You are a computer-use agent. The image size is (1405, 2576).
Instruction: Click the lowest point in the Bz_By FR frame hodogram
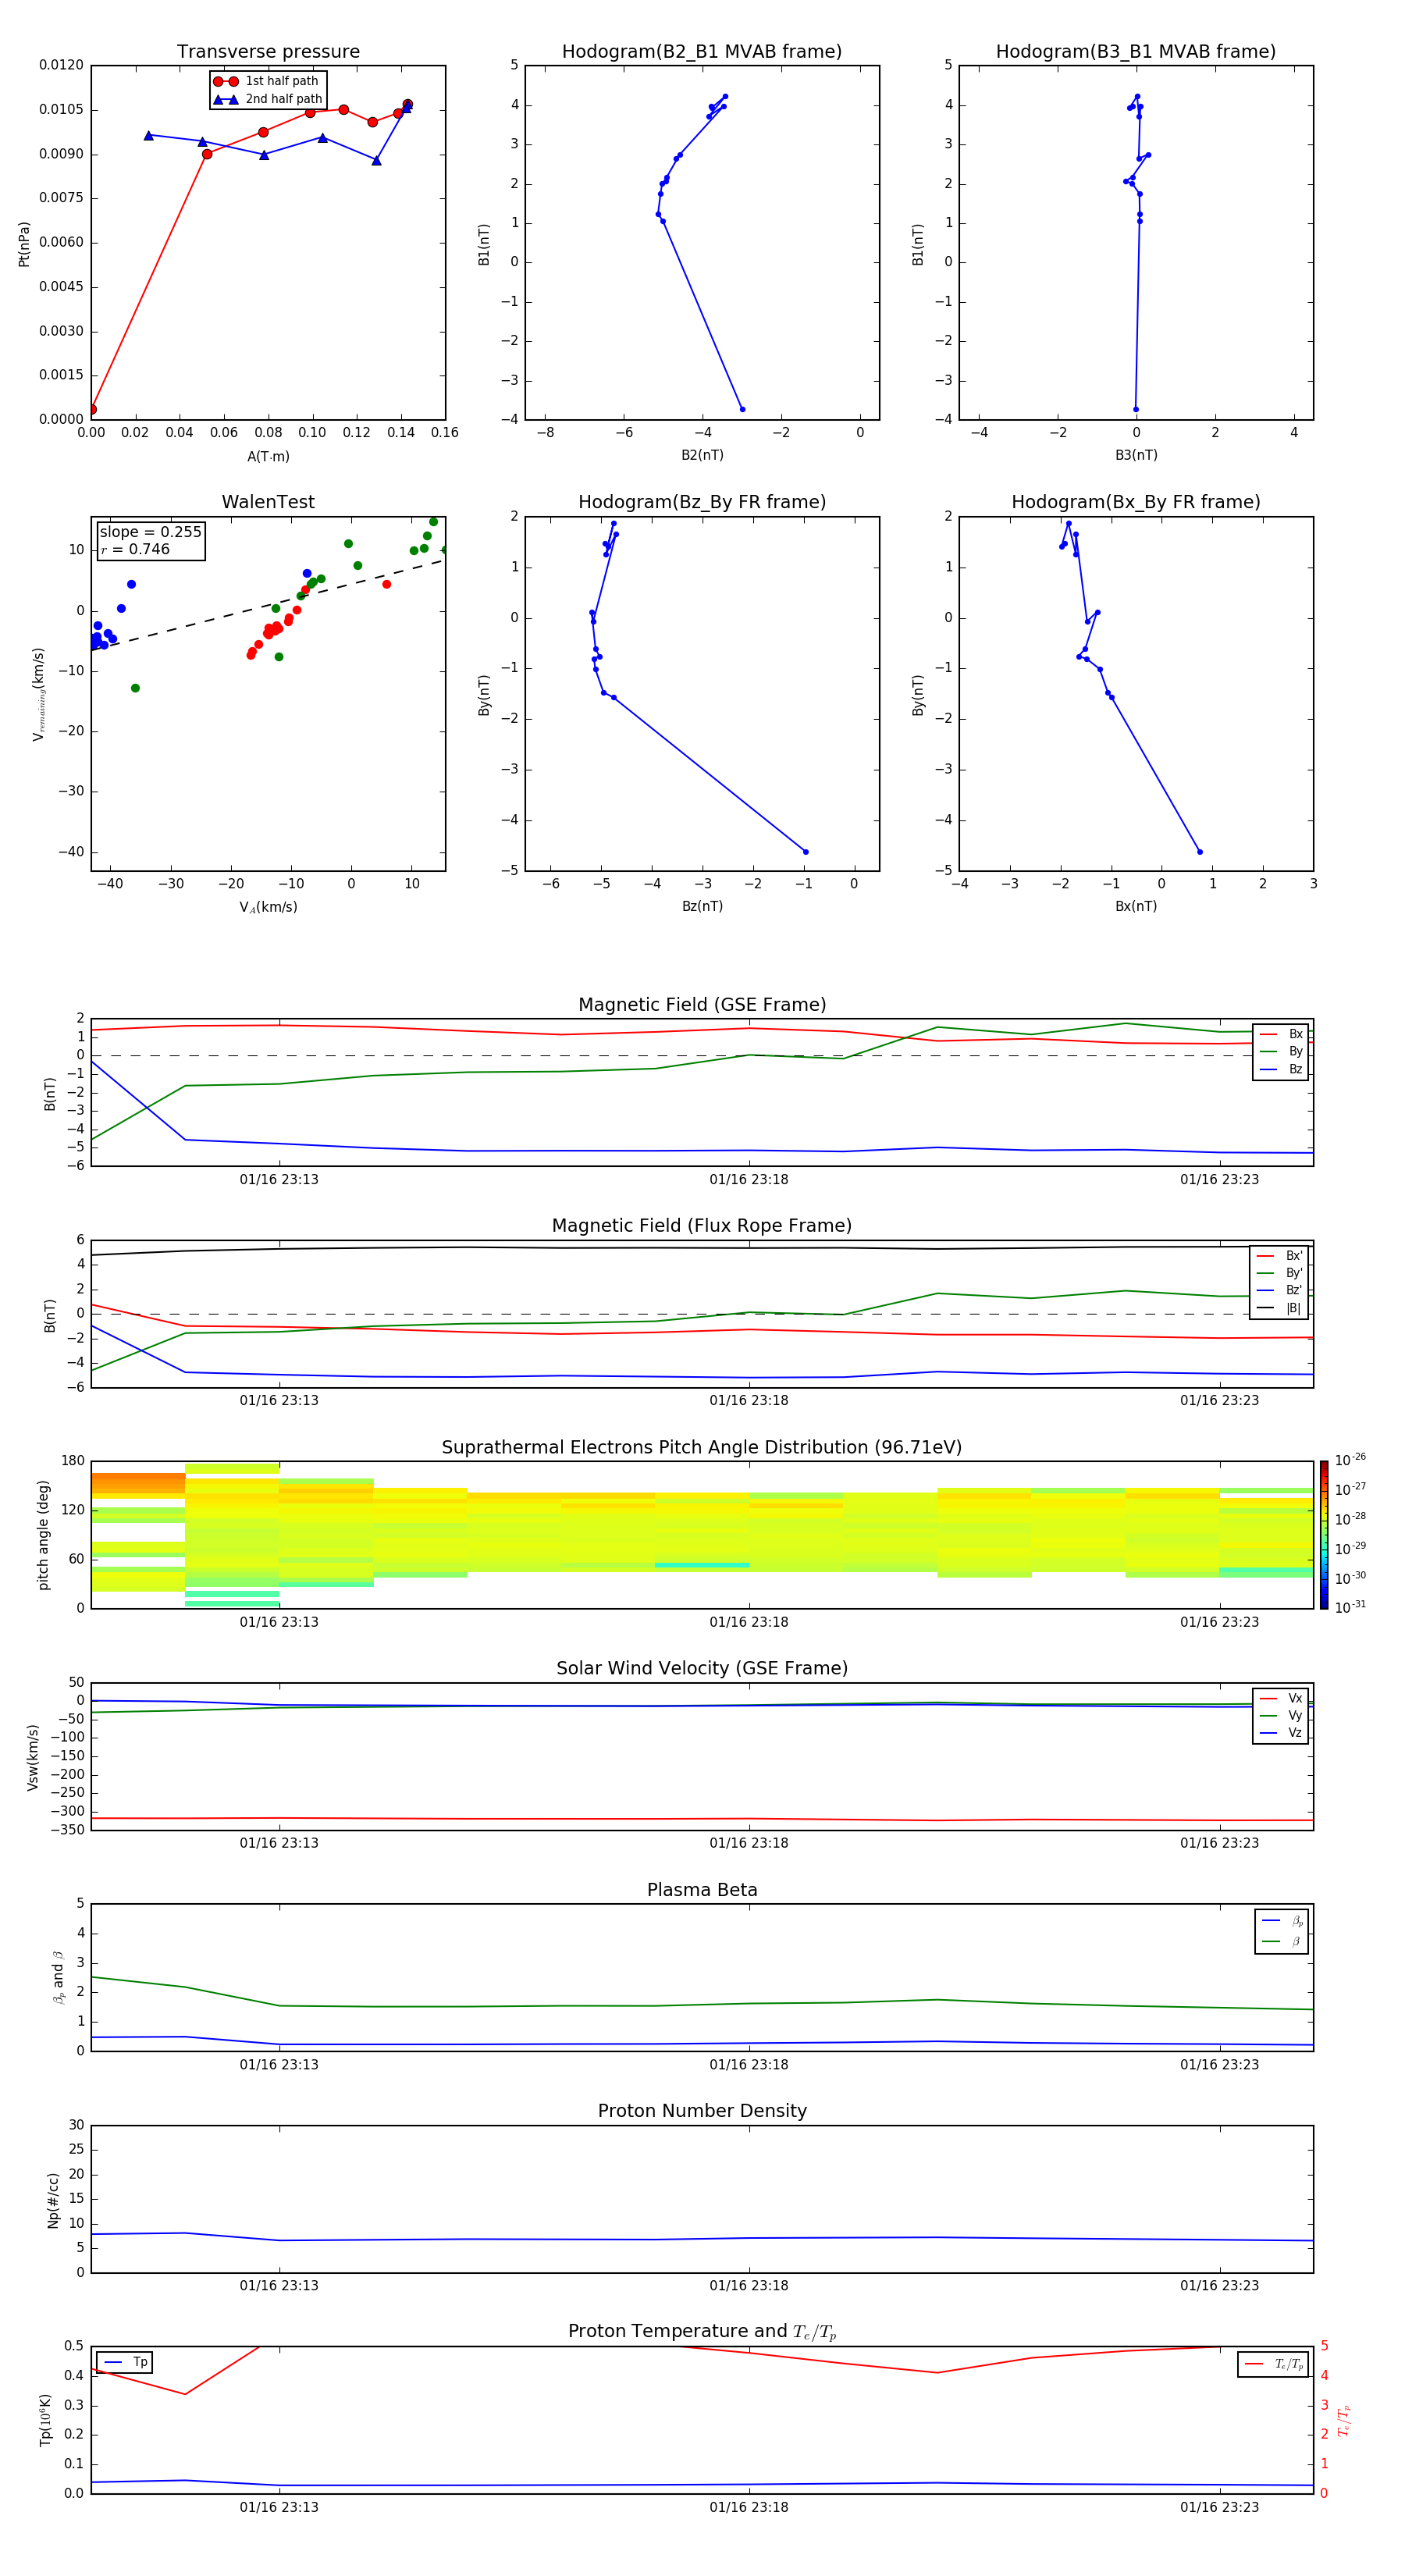coord(805,852)
